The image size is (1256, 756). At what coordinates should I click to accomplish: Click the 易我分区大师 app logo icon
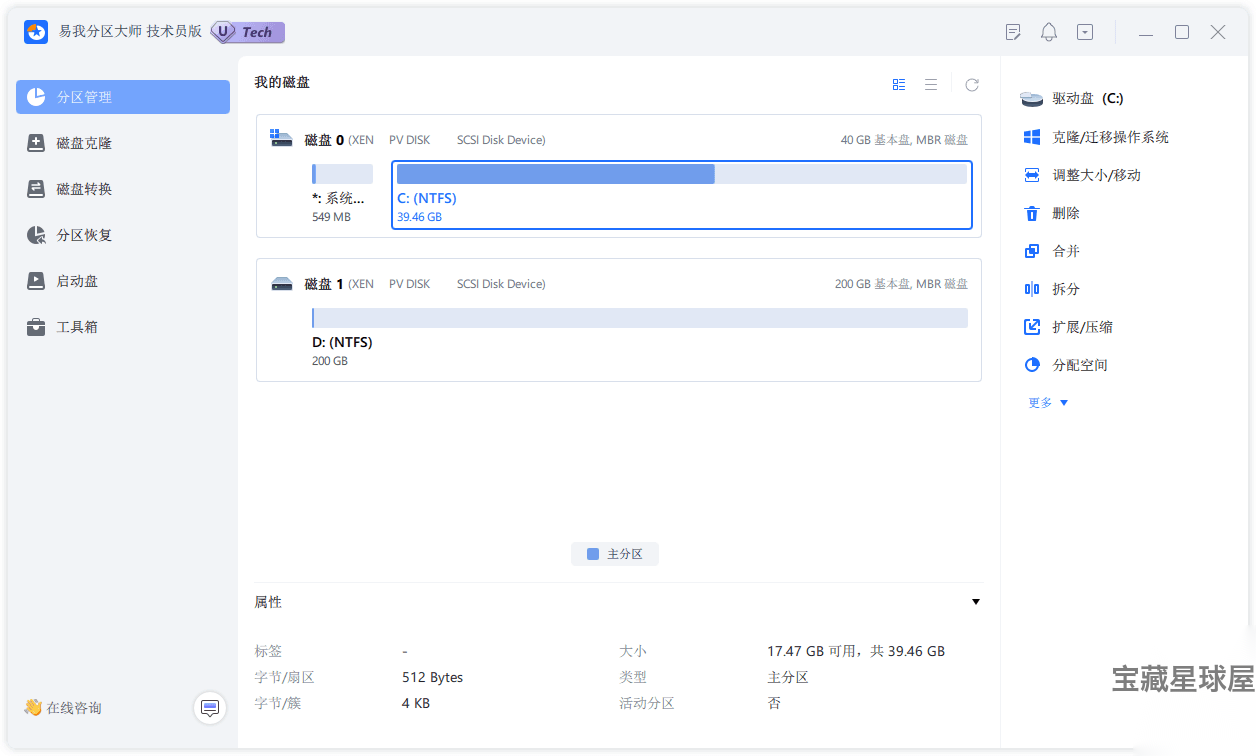[x=36, y=32]
